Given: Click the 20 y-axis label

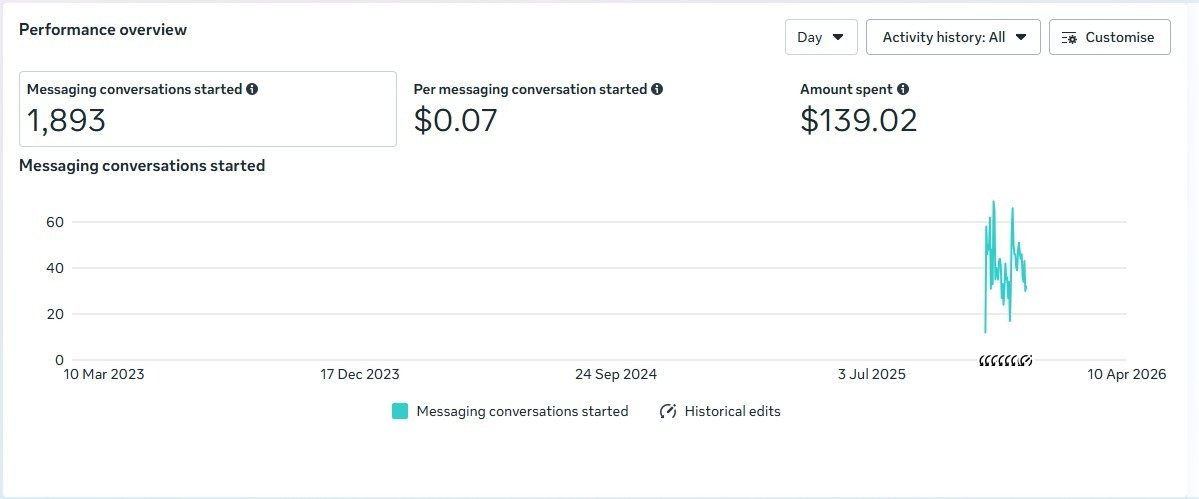Looking at the screenshot, I should click(x=54, y=314).
